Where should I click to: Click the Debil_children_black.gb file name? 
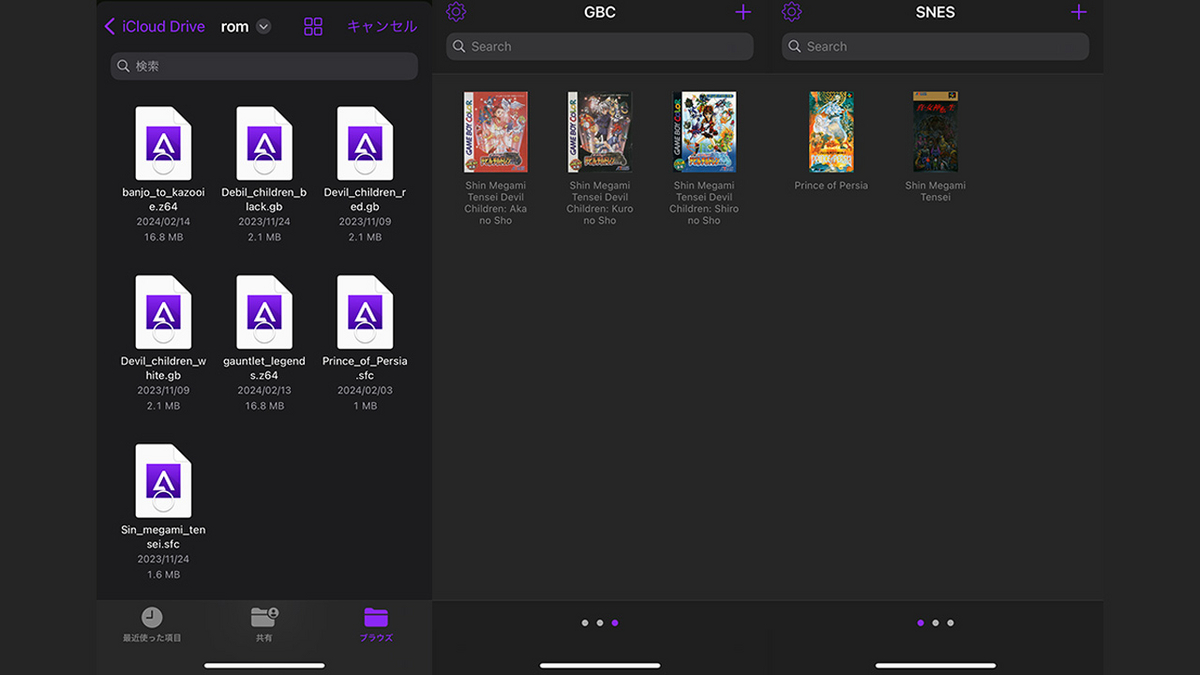click(x=264, y=198)
